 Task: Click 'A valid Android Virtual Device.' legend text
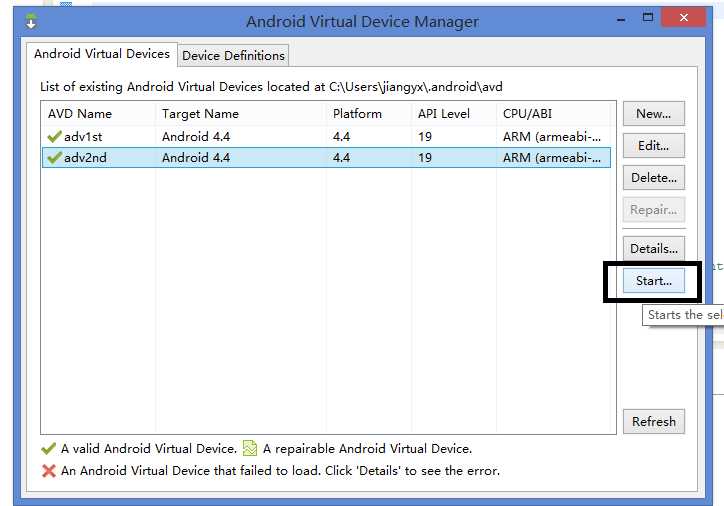[x=149, y=449]
